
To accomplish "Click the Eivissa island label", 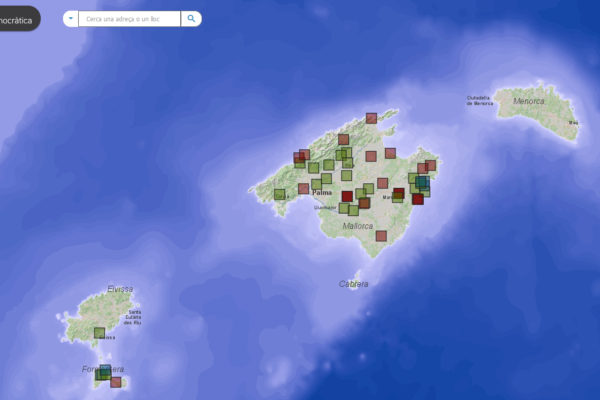I will coord(120,289).
